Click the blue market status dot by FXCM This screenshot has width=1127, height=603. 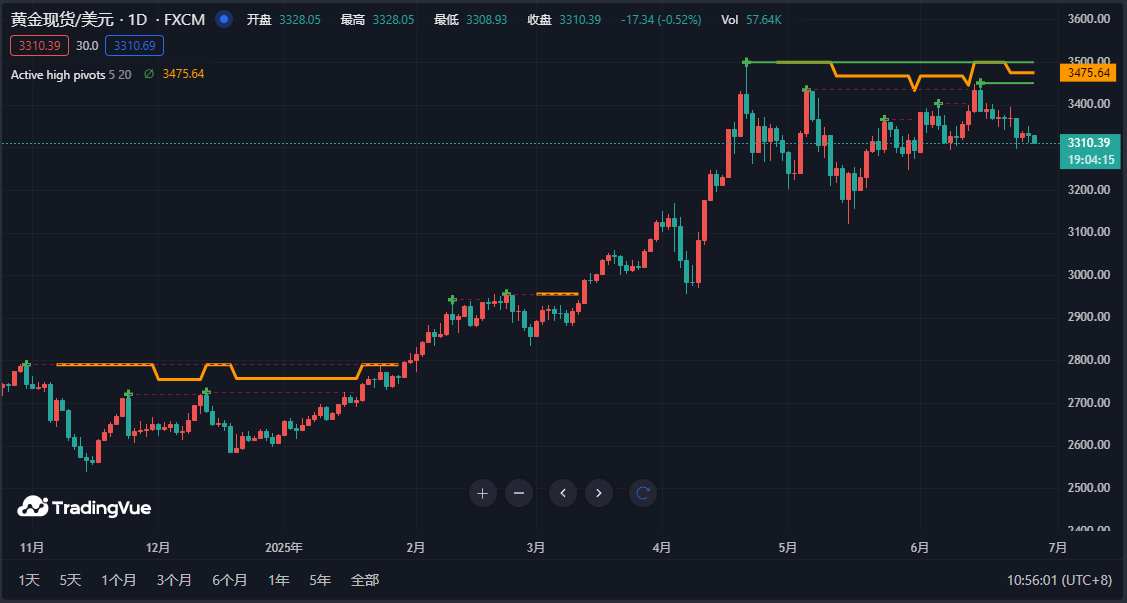(x=224, y=20)
